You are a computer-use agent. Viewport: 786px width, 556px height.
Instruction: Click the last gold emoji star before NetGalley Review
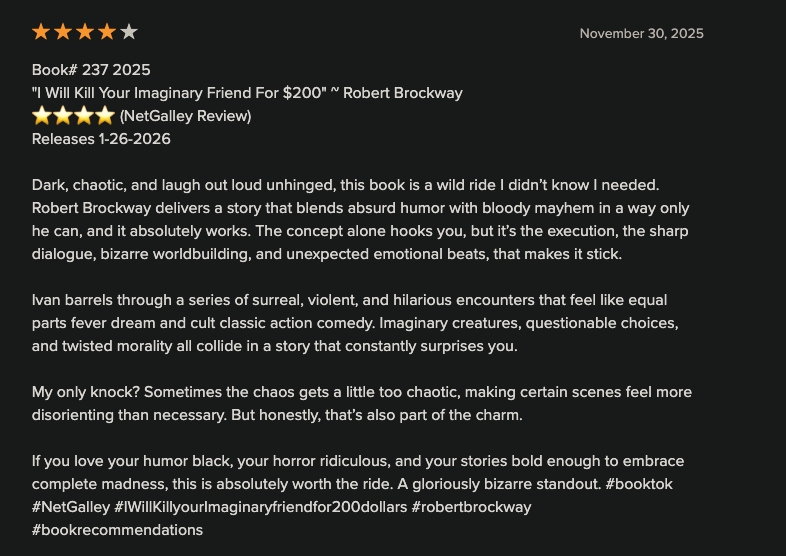click(105, 116)
